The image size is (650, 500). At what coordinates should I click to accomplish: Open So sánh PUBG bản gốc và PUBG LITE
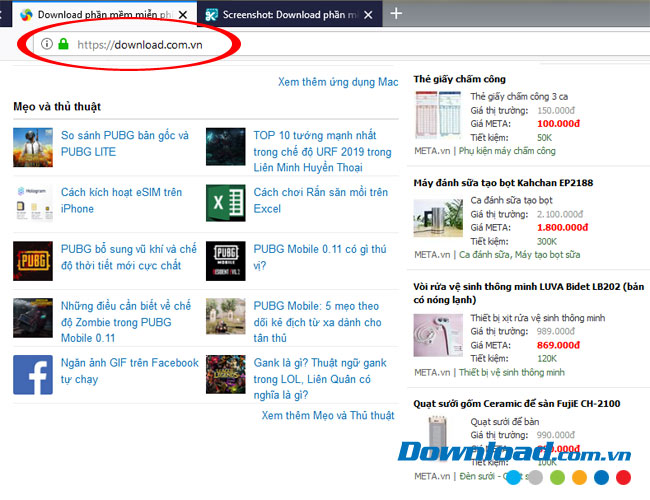124,143
